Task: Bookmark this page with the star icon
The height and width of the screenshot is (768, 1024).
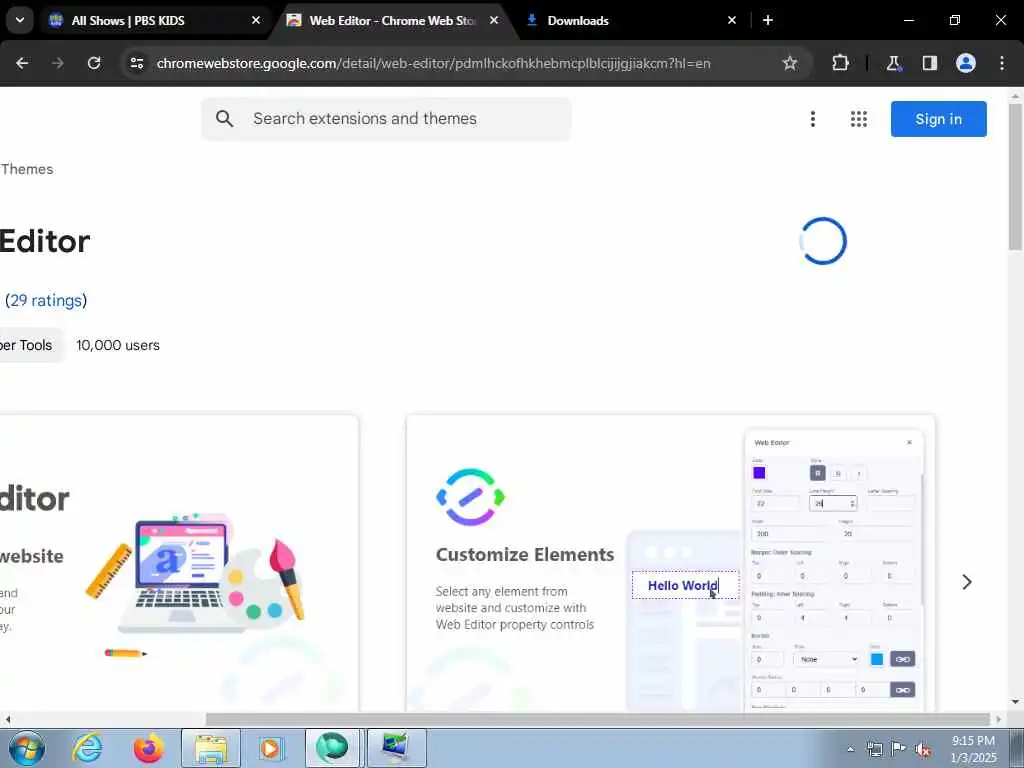Action: tap(790, 63)
